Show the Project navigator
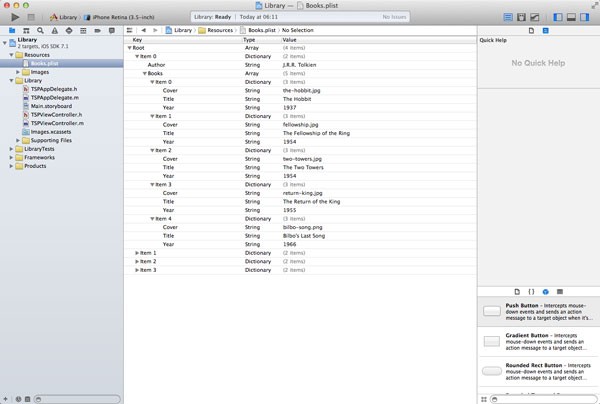The height and width of the screenshot is (404, 600). [x=12, y=30]
